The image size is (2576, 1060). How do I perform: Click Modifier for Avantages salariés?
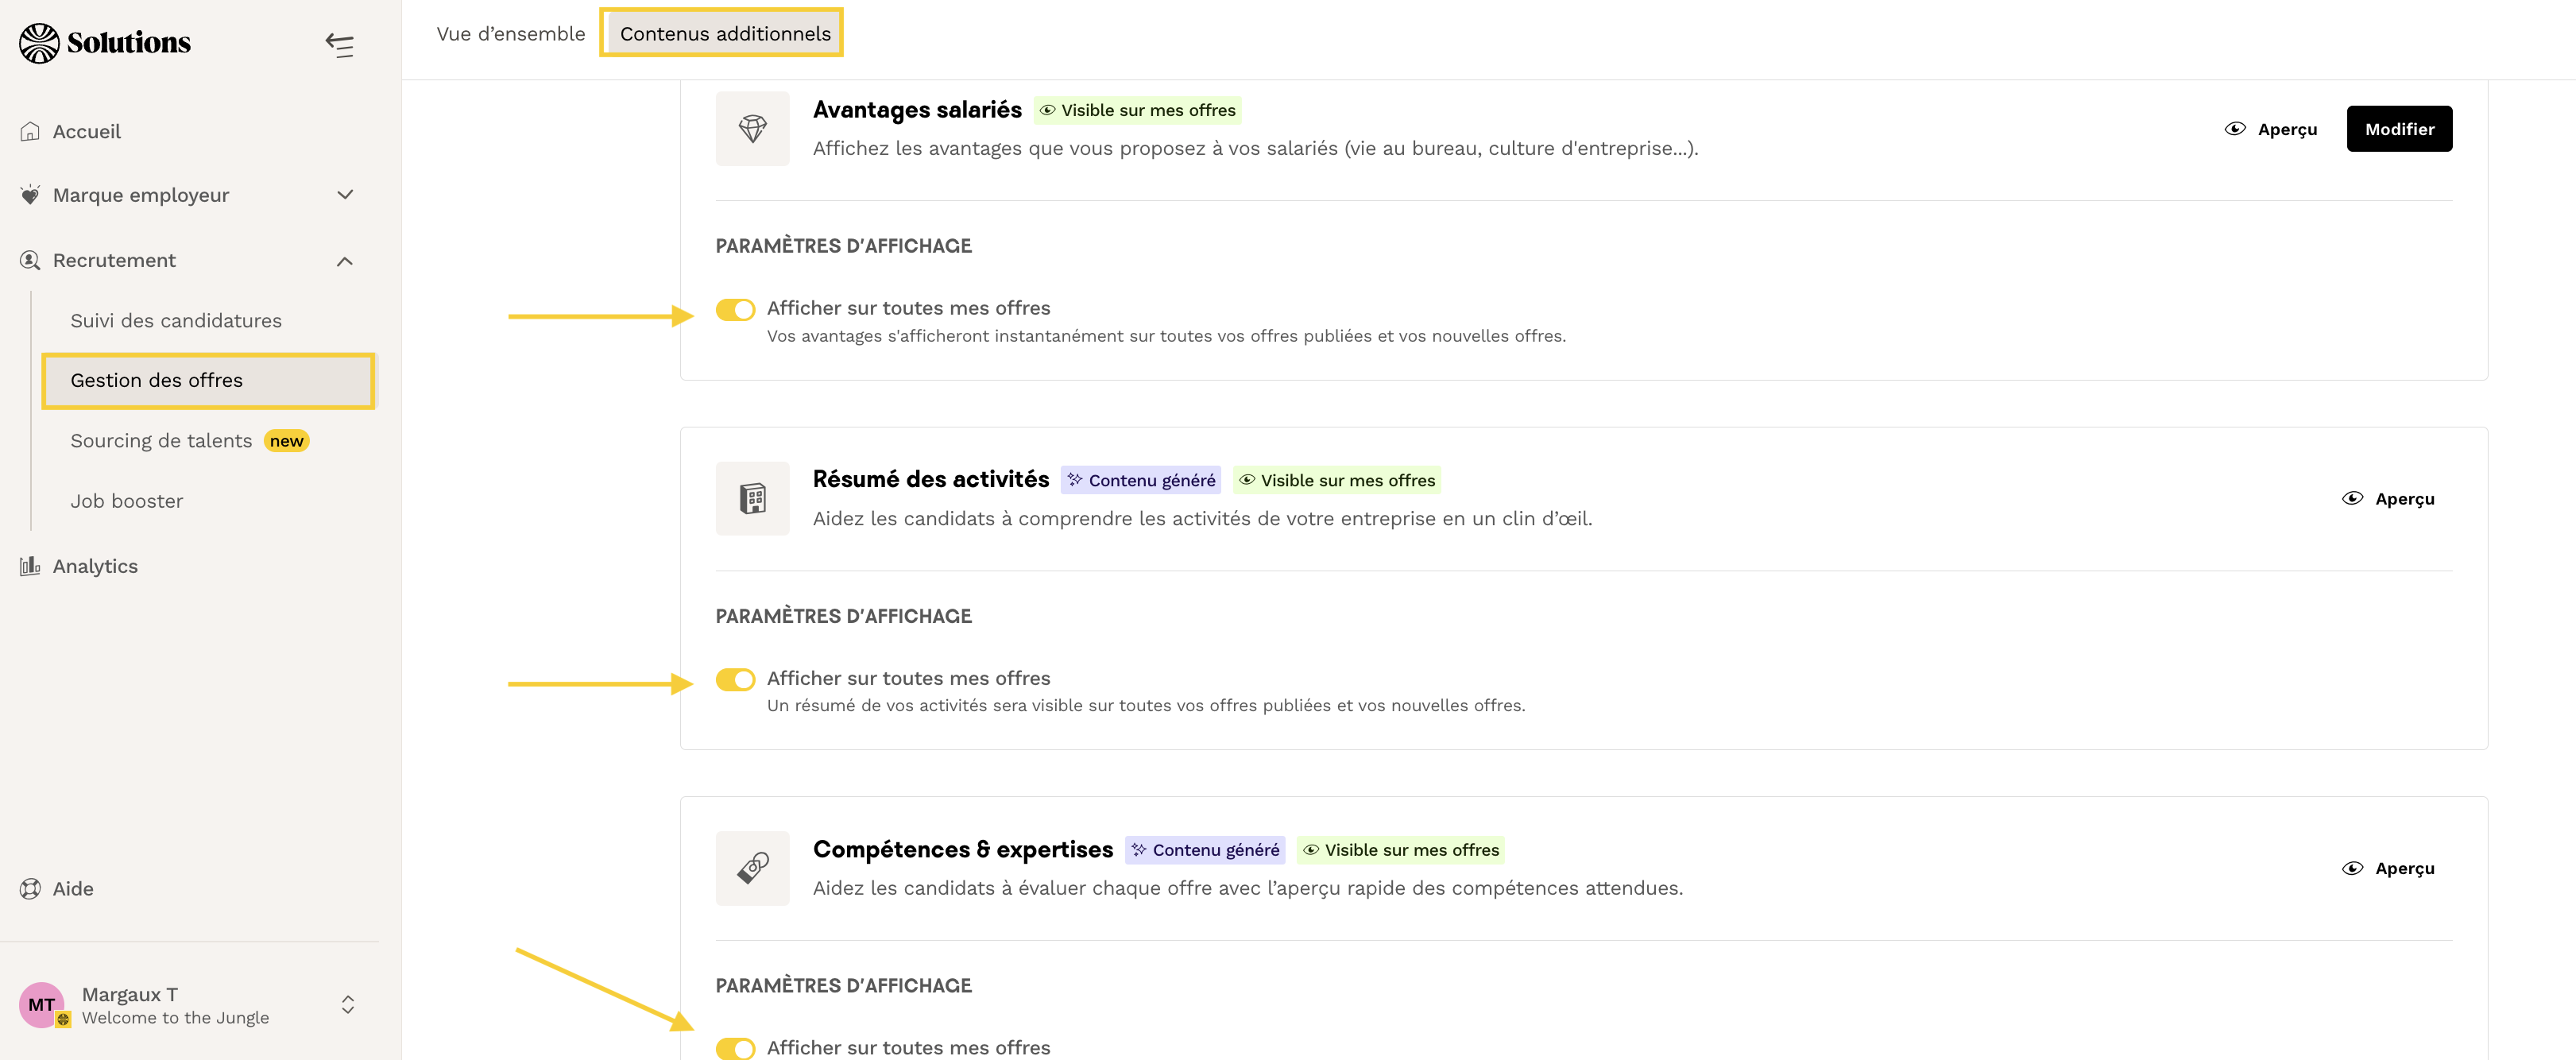pos(2398,129)
